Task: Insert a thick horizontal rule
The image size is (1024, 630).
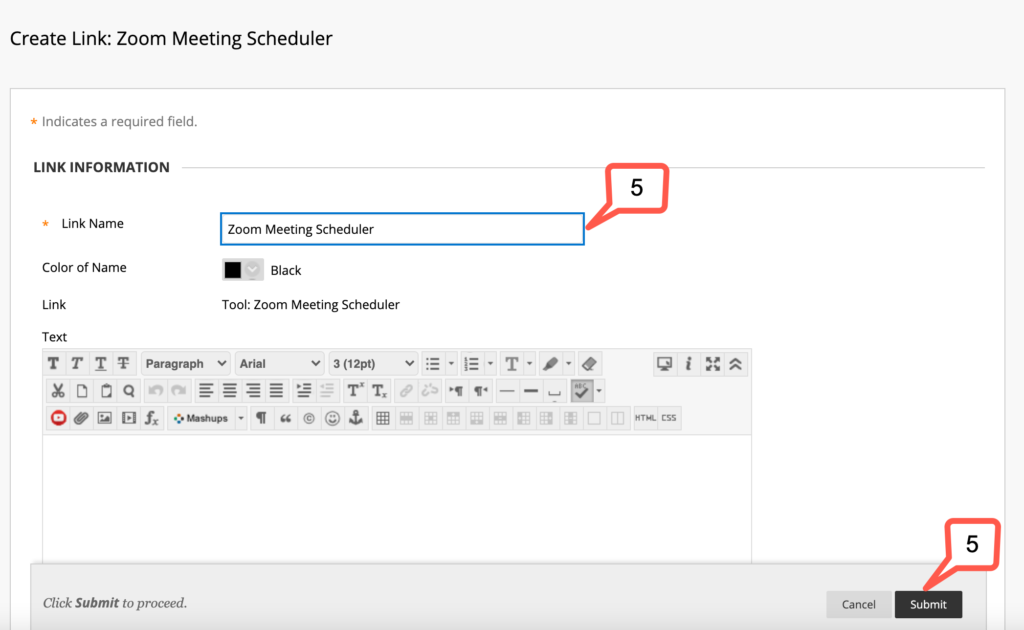Action: point(531,391)
